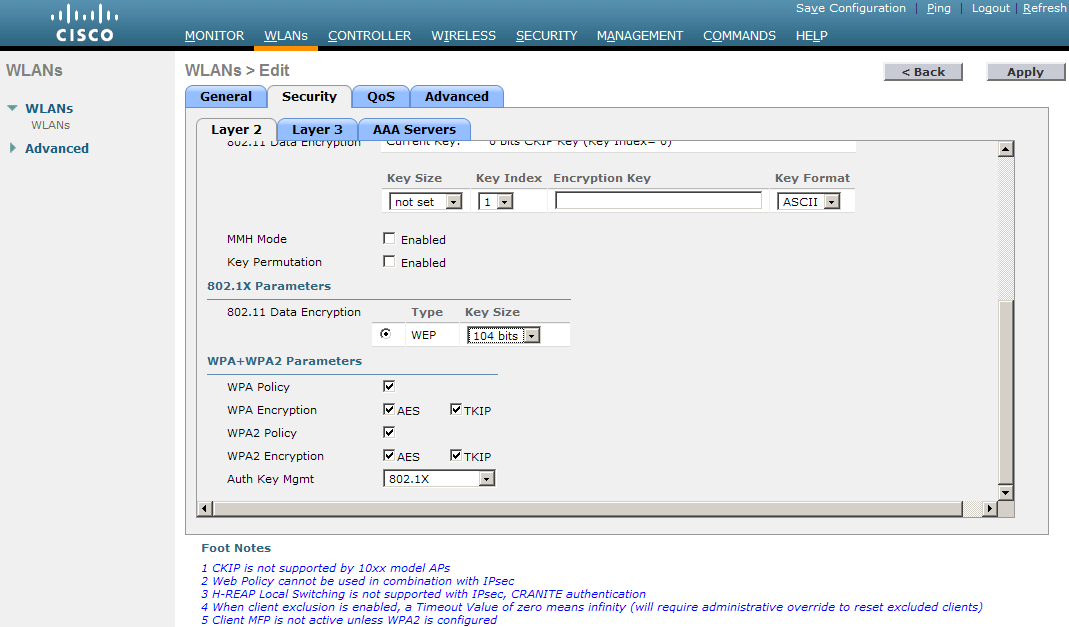Image resolution: width=1069 pixels, height=627 pixels.
Task: Click the Cisco logo
Action: point(85,23)
